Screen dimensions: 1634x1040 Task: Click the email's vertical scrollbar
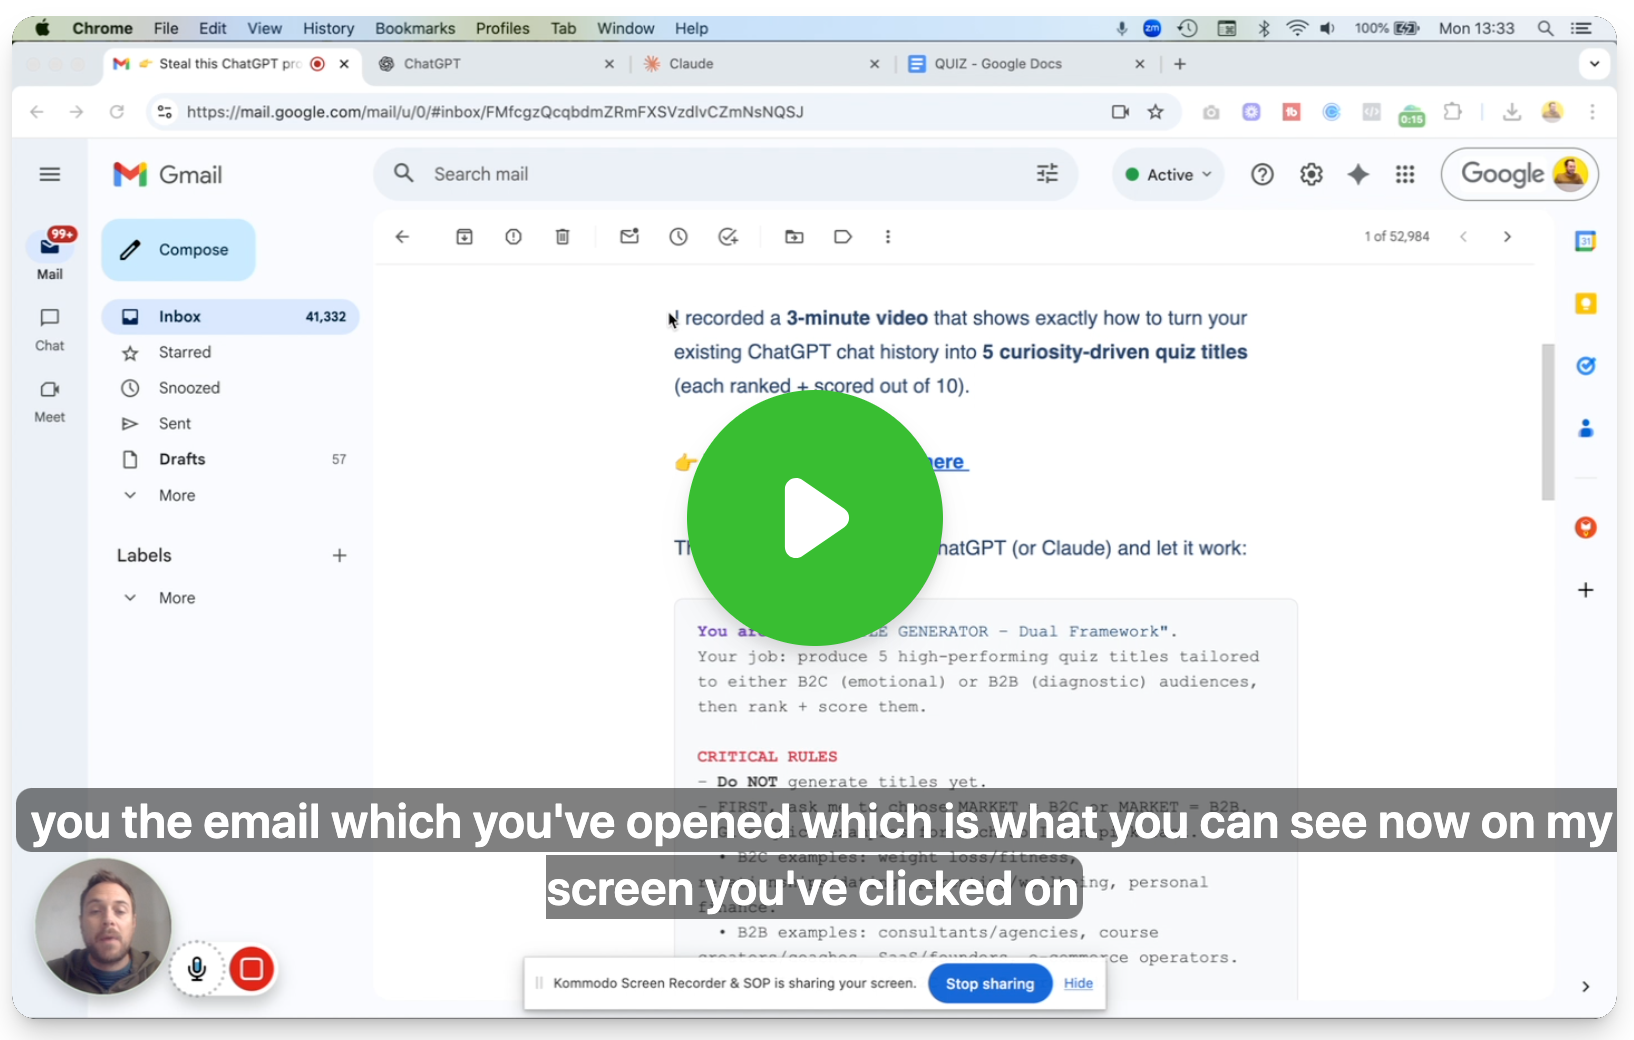point(1548,421)
